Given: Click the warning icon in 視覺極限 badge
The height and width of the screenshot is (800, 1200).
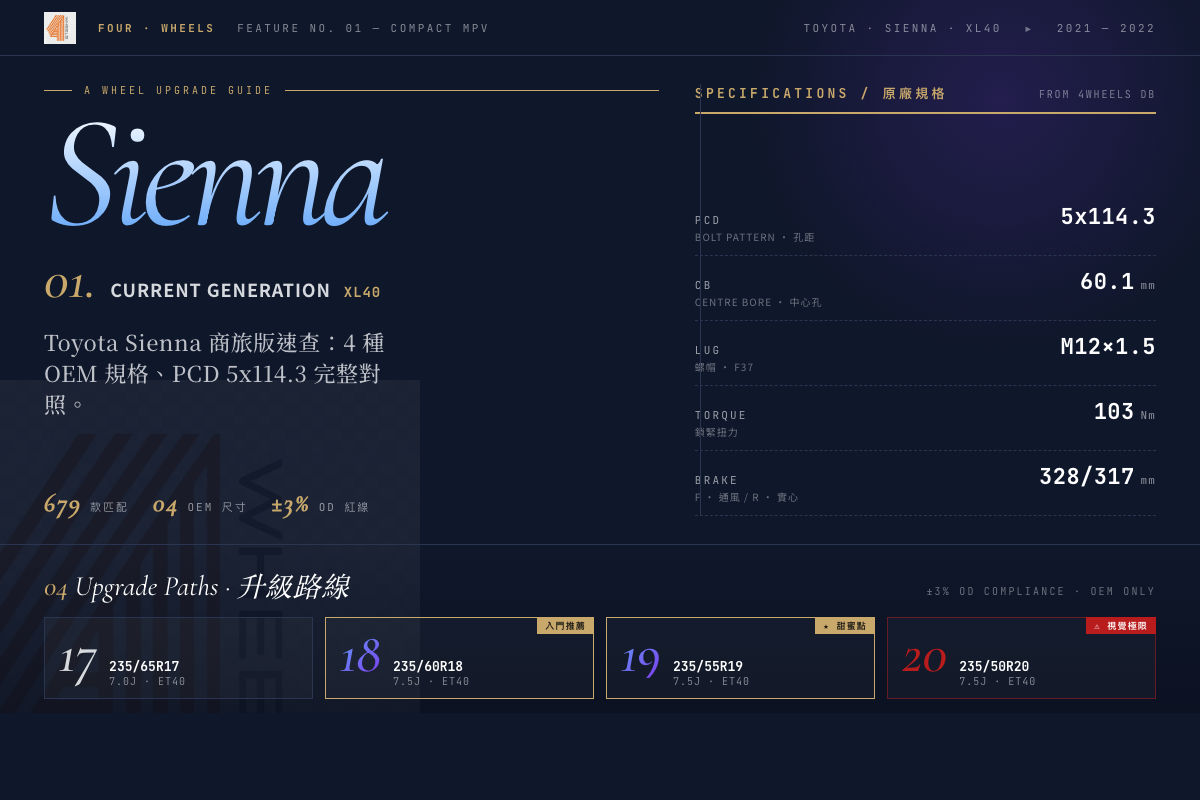Looking at the screenshot, I should [x=1097, y=626].
